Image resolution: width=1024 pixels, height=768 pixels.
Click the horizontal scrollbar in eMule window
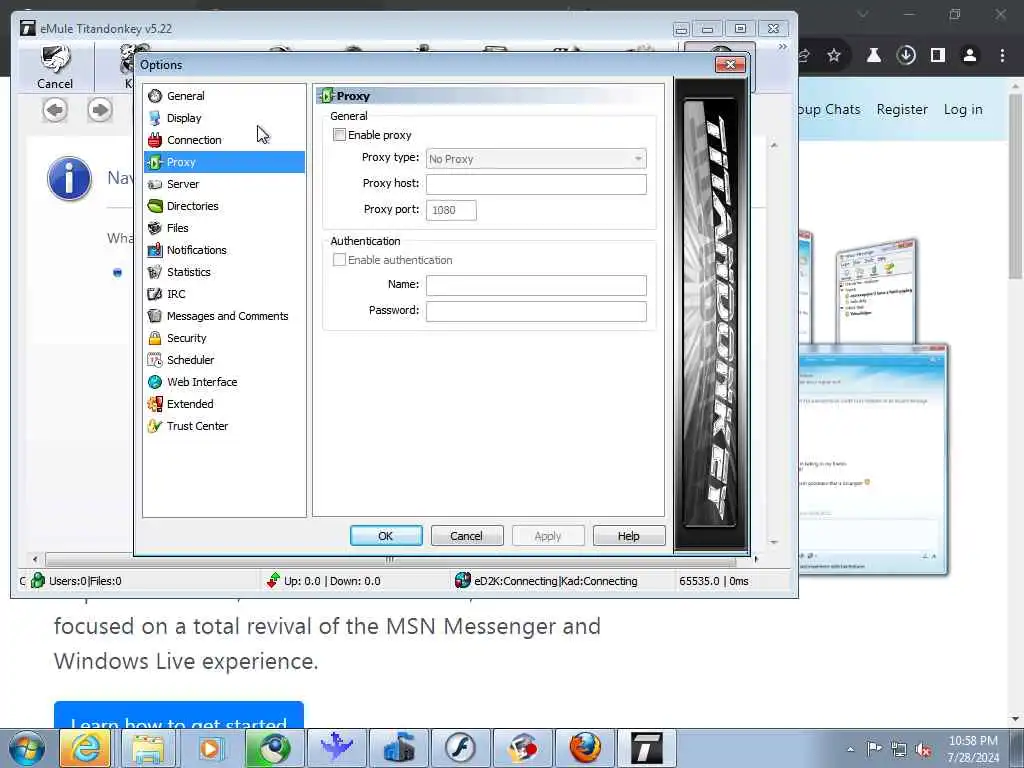390,560
